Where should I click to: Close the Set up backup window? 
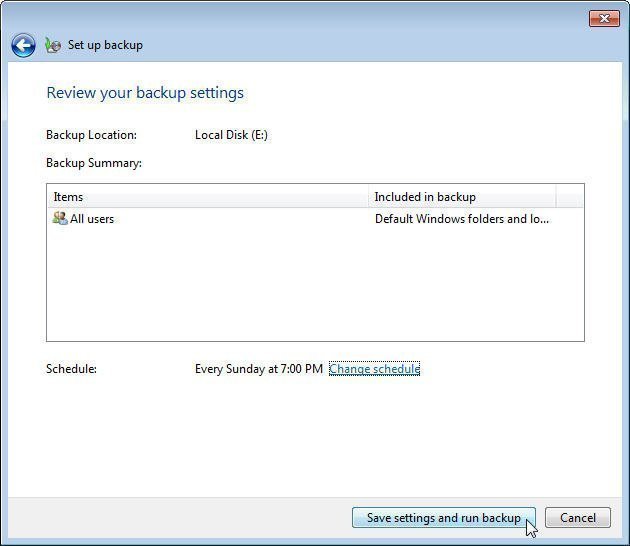click(603, 18)
